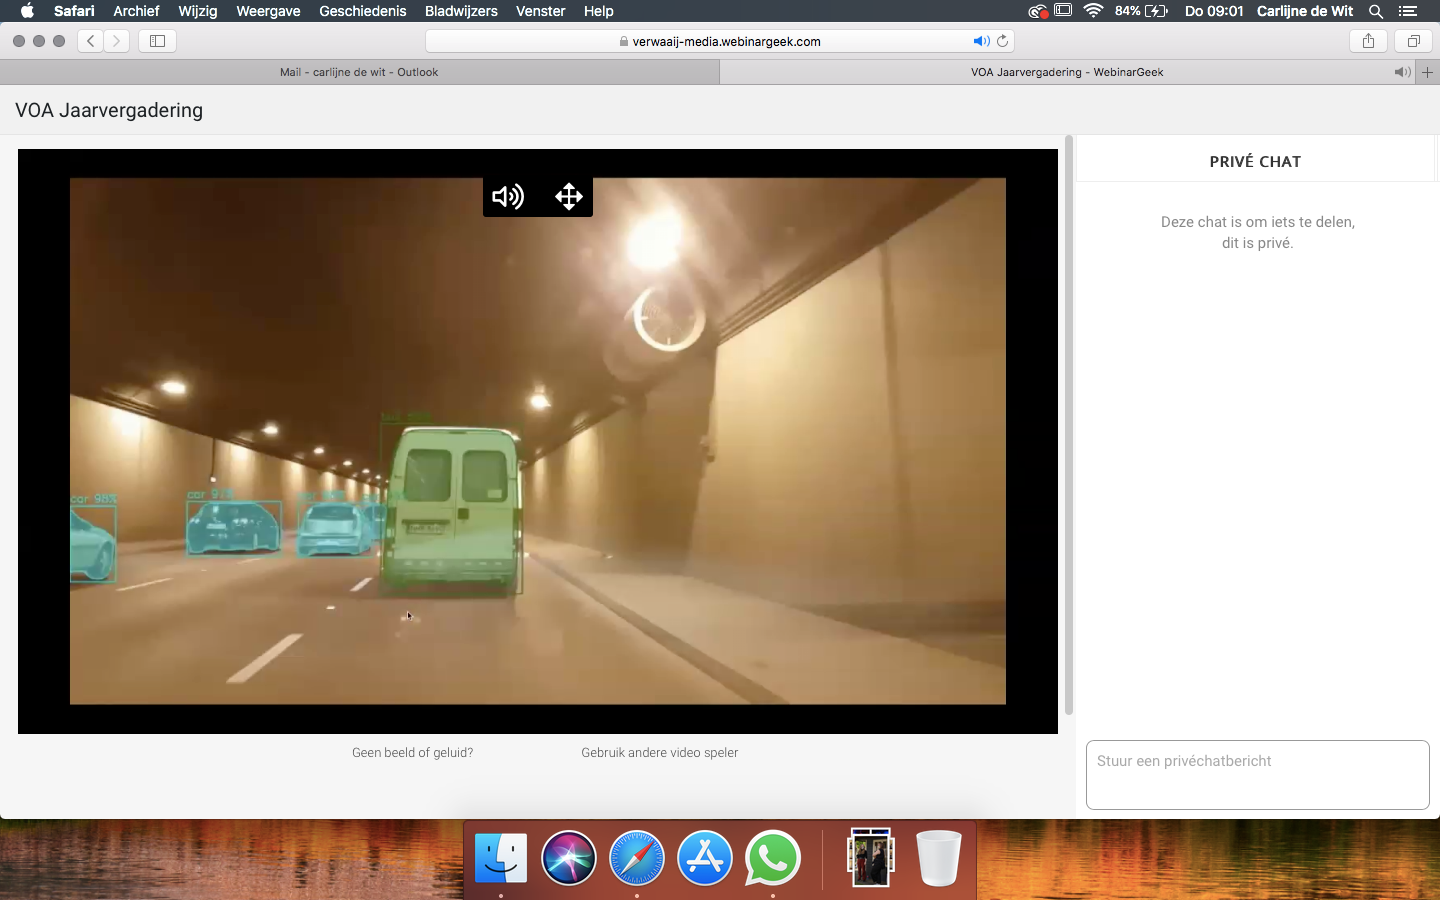Open Notification Center list icon

[1408, 11]
